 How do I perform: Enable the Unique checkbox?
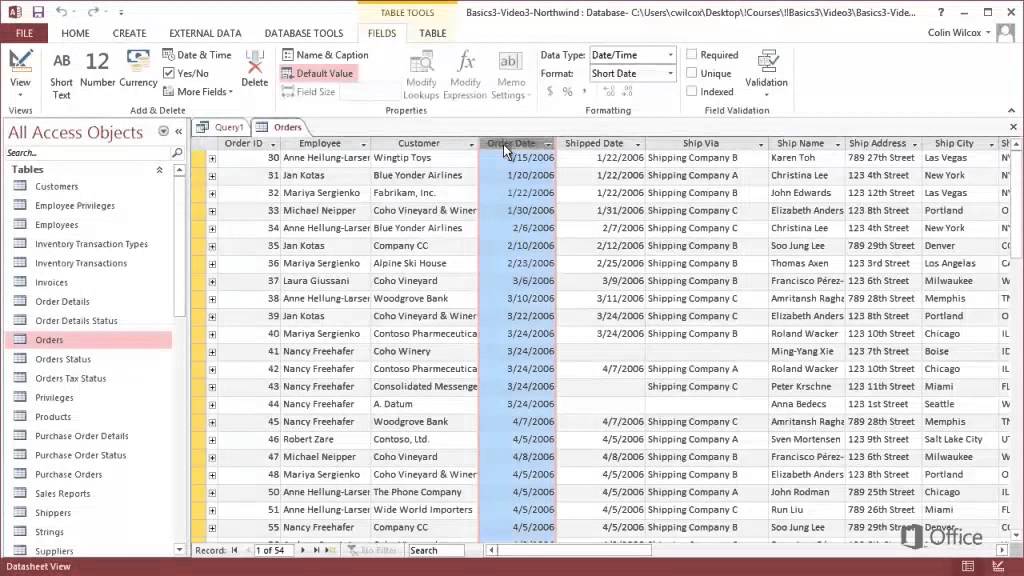coord(692,73)
